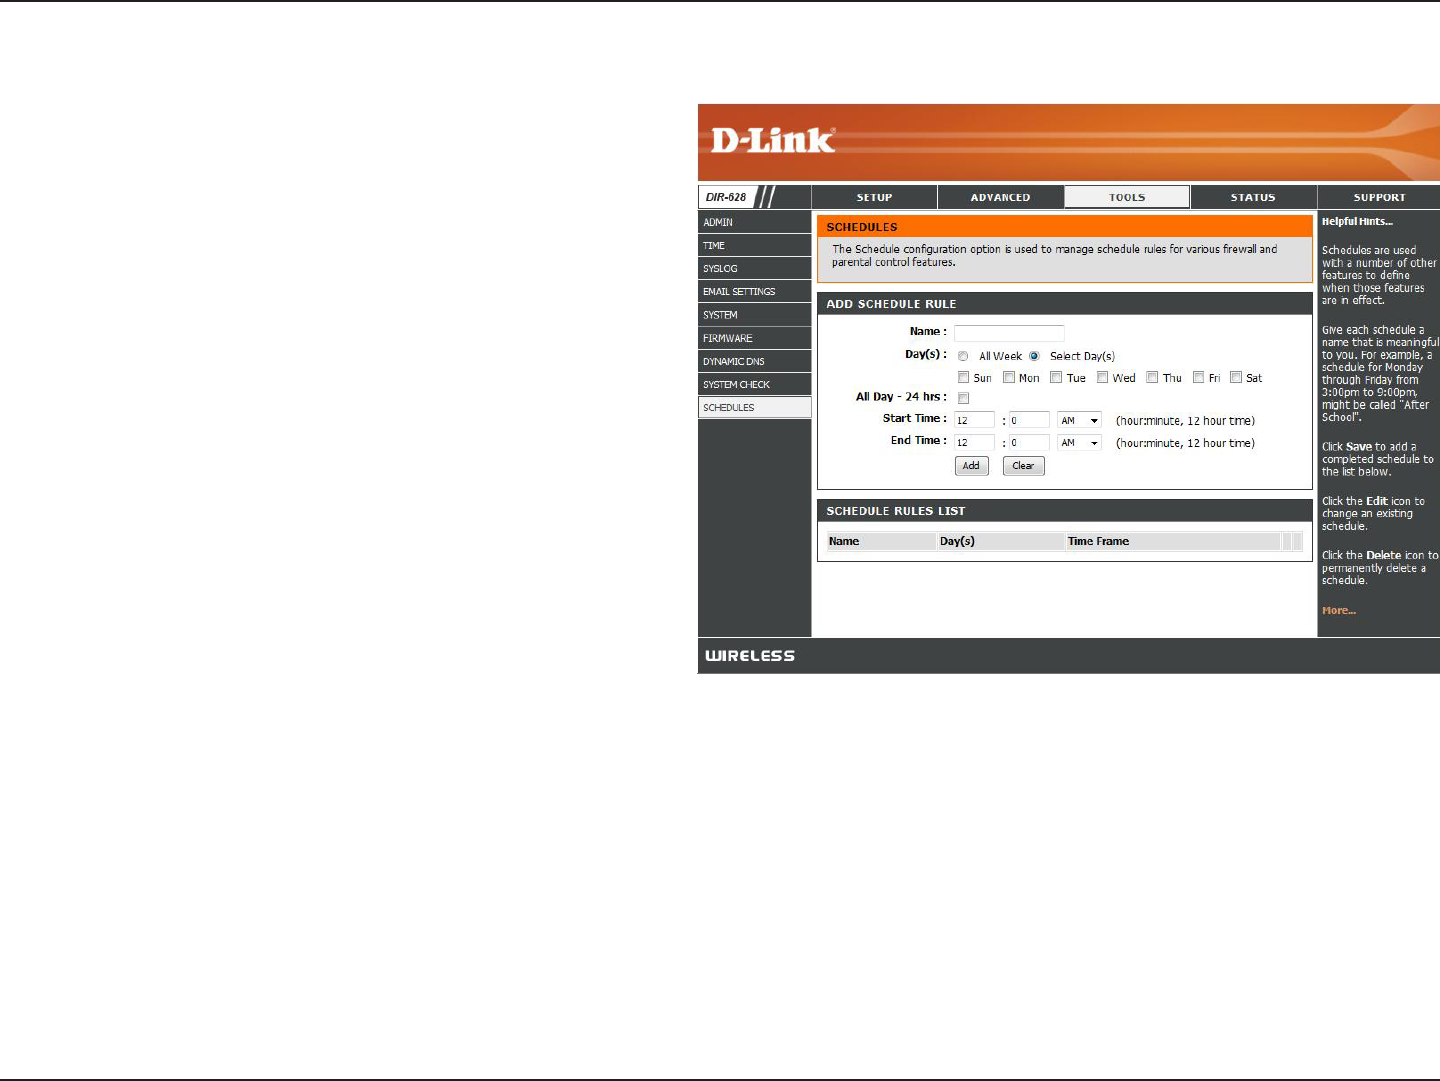Open the End Time AM/PM dropdown
This screenshot has height=1081, width=1440.
click(1079, 442)
